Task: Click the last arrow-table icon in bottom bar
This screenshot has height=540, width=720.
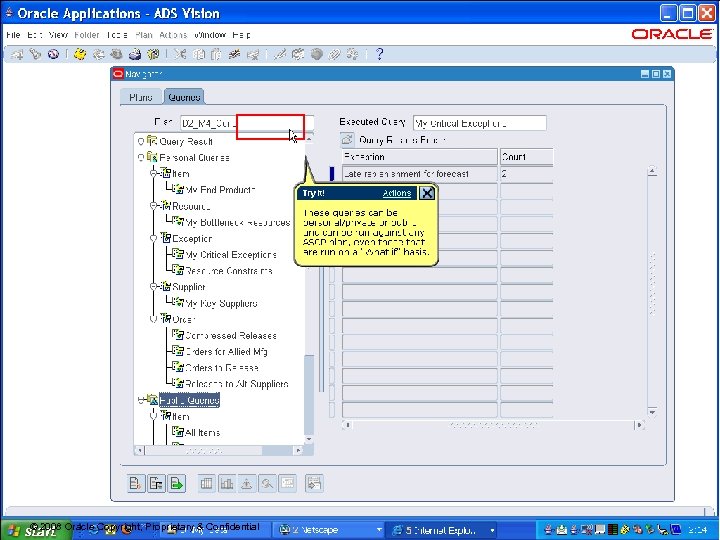Action: (x=314, y=483)
